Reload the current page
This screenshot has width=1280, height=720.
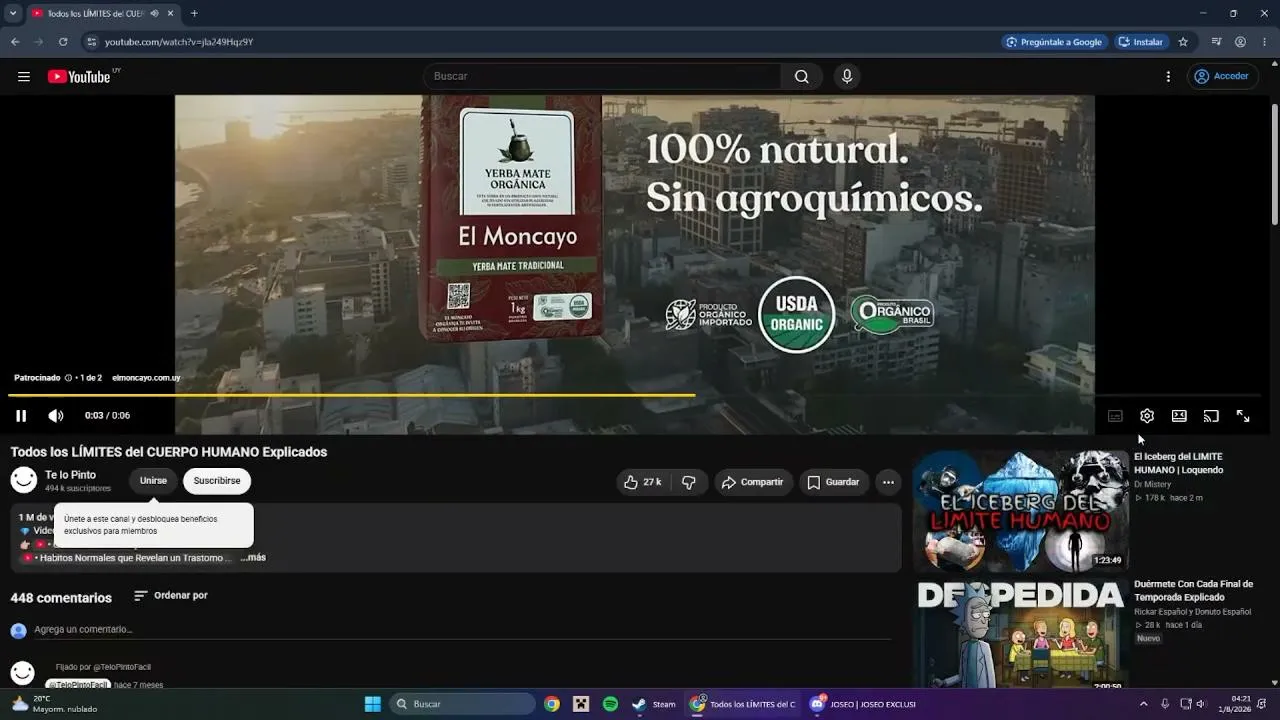pyautogui.click(x=63, y=42)
